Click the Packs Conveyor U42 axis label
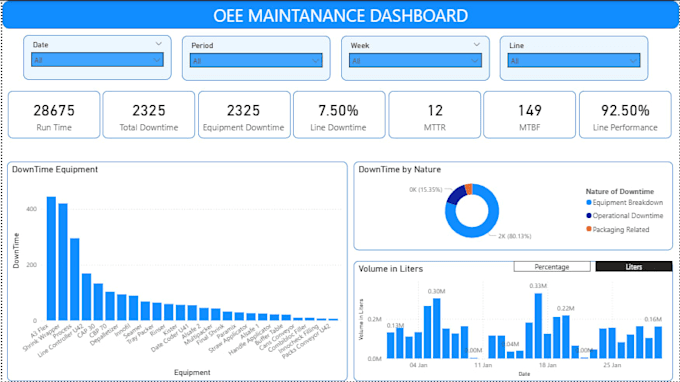680x382 pixels. pos(306,341)
